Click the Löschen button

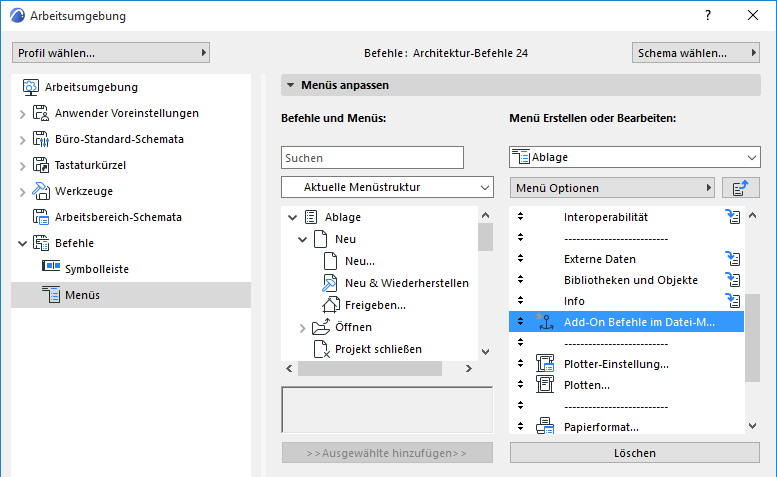pos(635,453)
